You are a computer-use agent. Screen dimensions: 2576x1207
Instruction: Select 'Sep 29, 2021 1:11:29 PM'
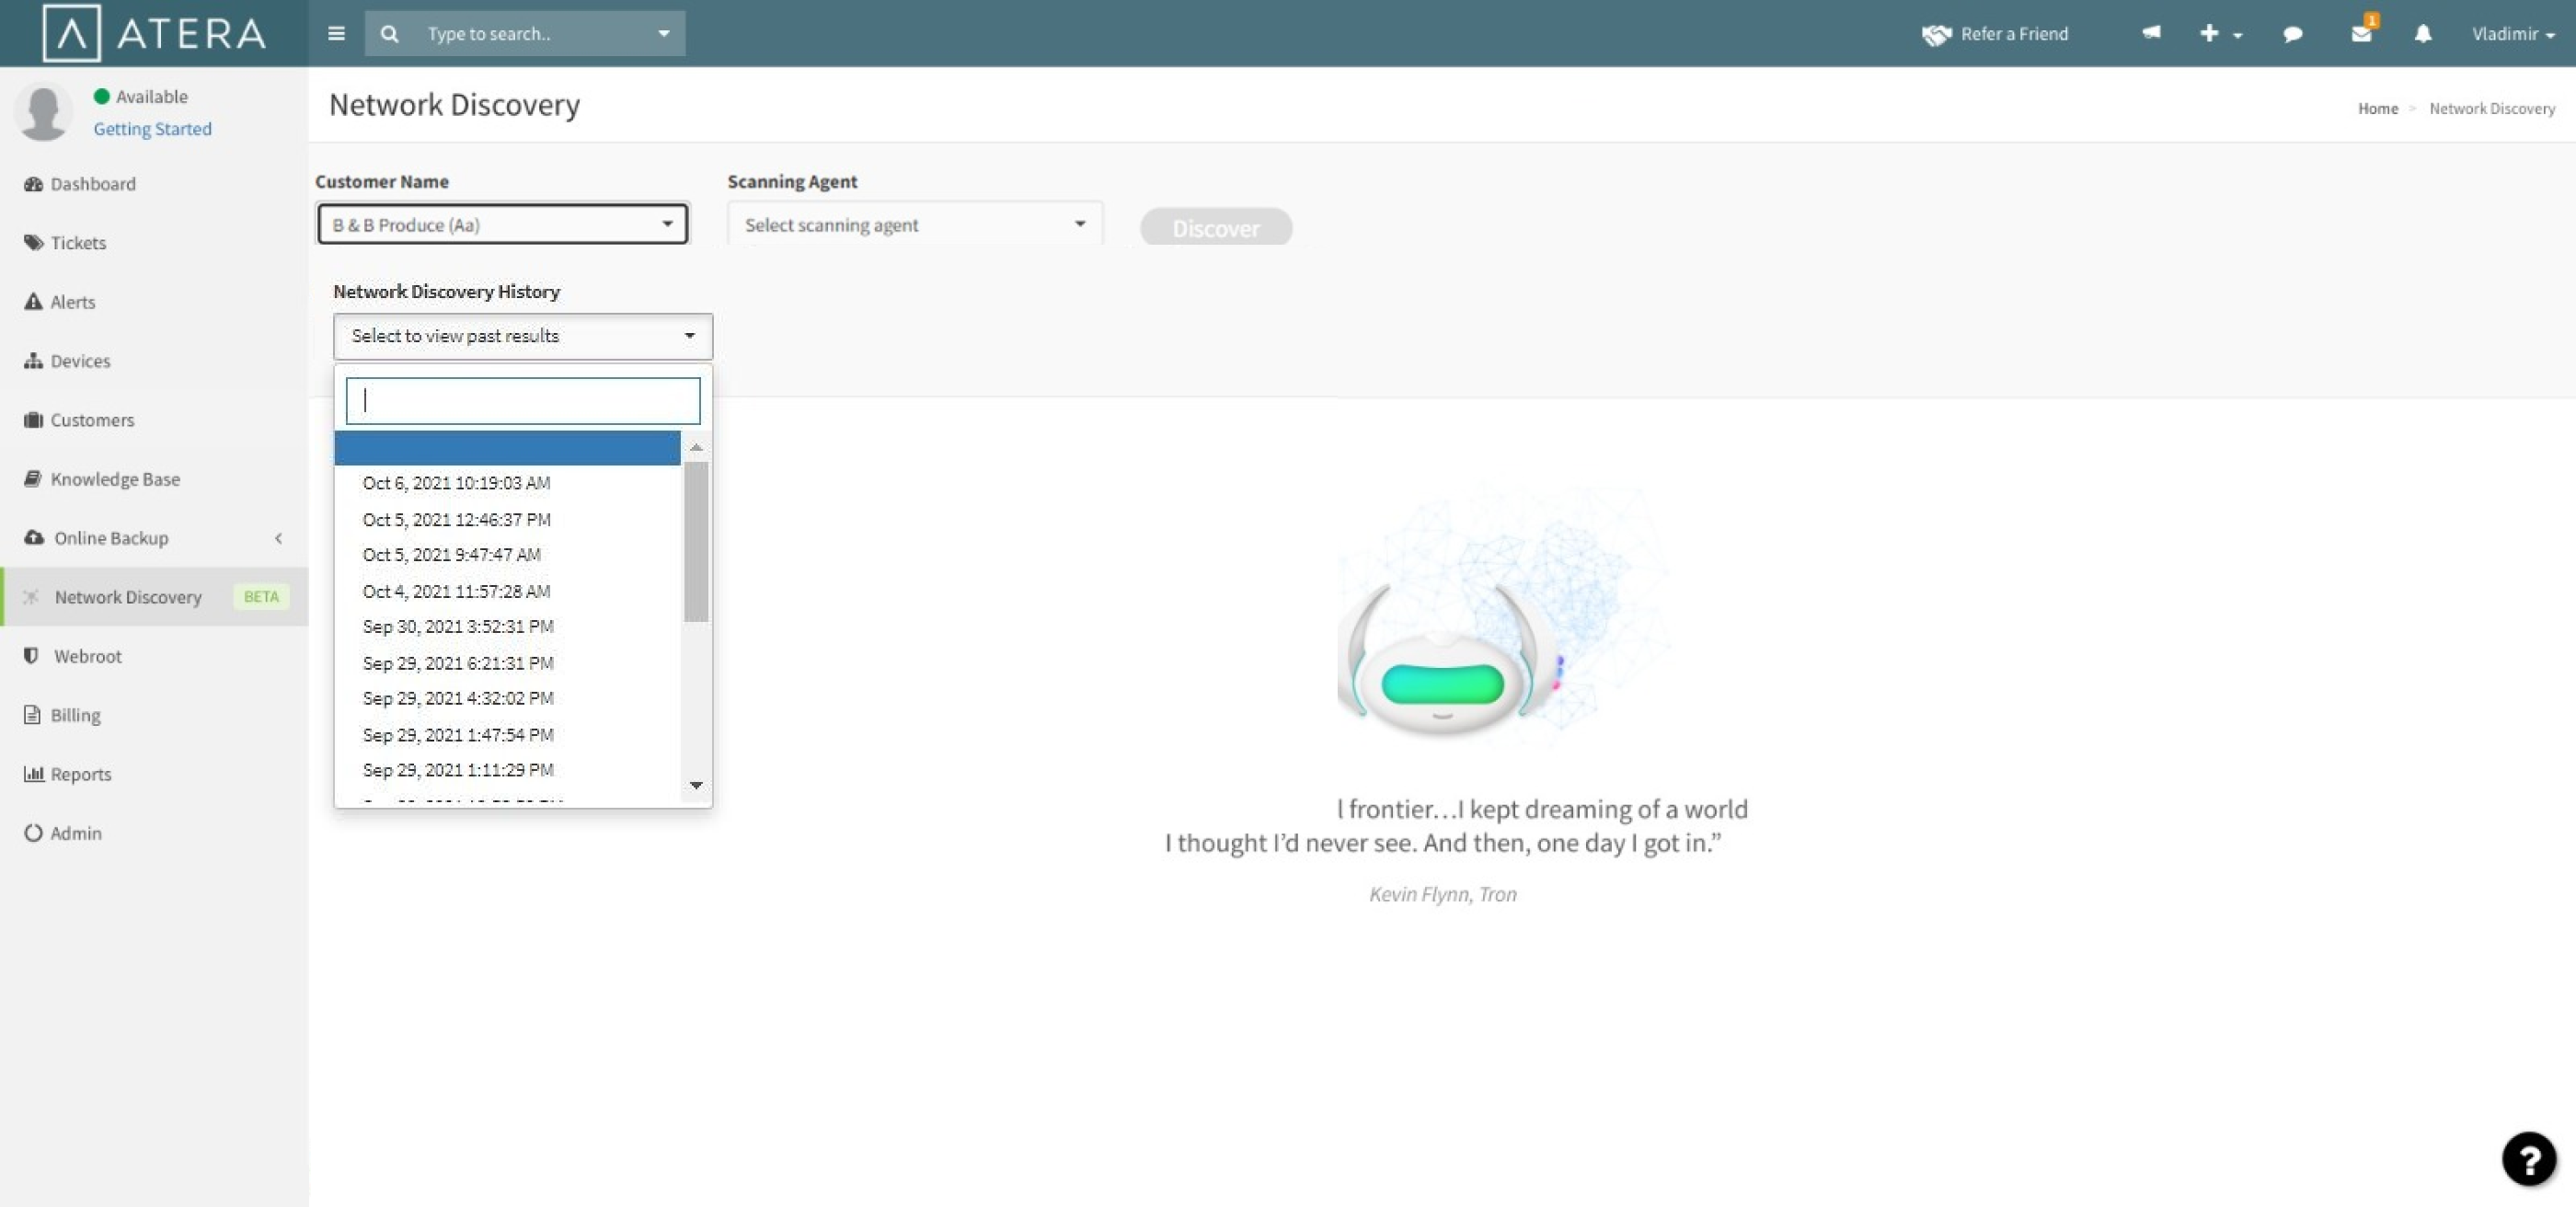pos(458,770)
